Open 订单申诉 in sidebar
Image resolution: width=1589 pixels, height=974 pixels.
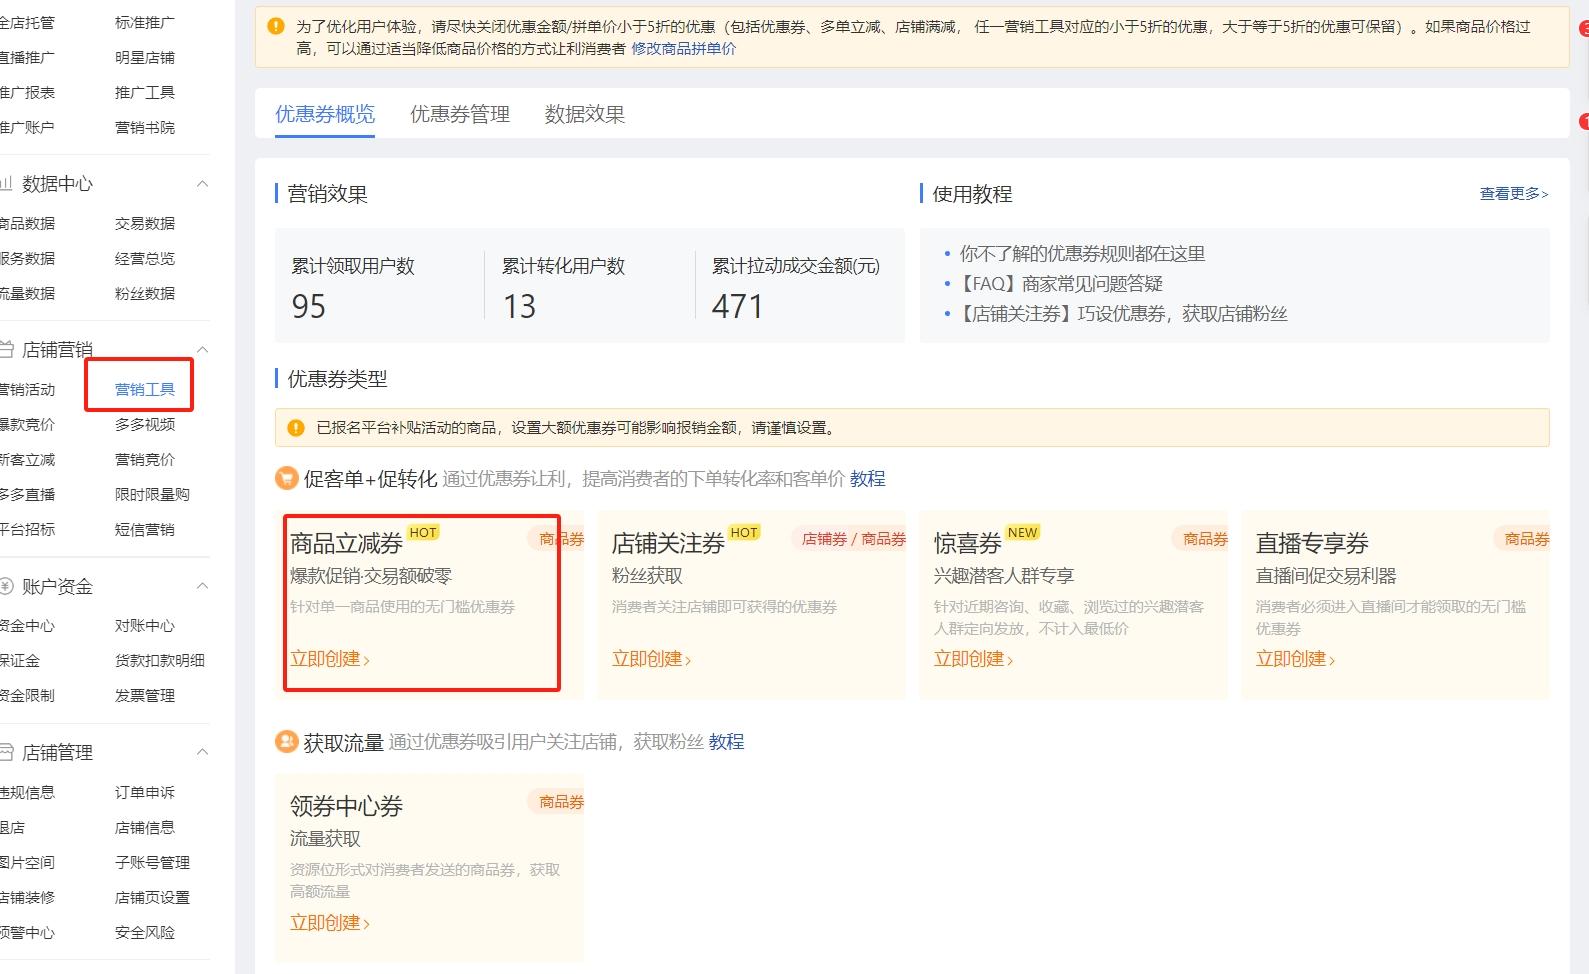145,792
